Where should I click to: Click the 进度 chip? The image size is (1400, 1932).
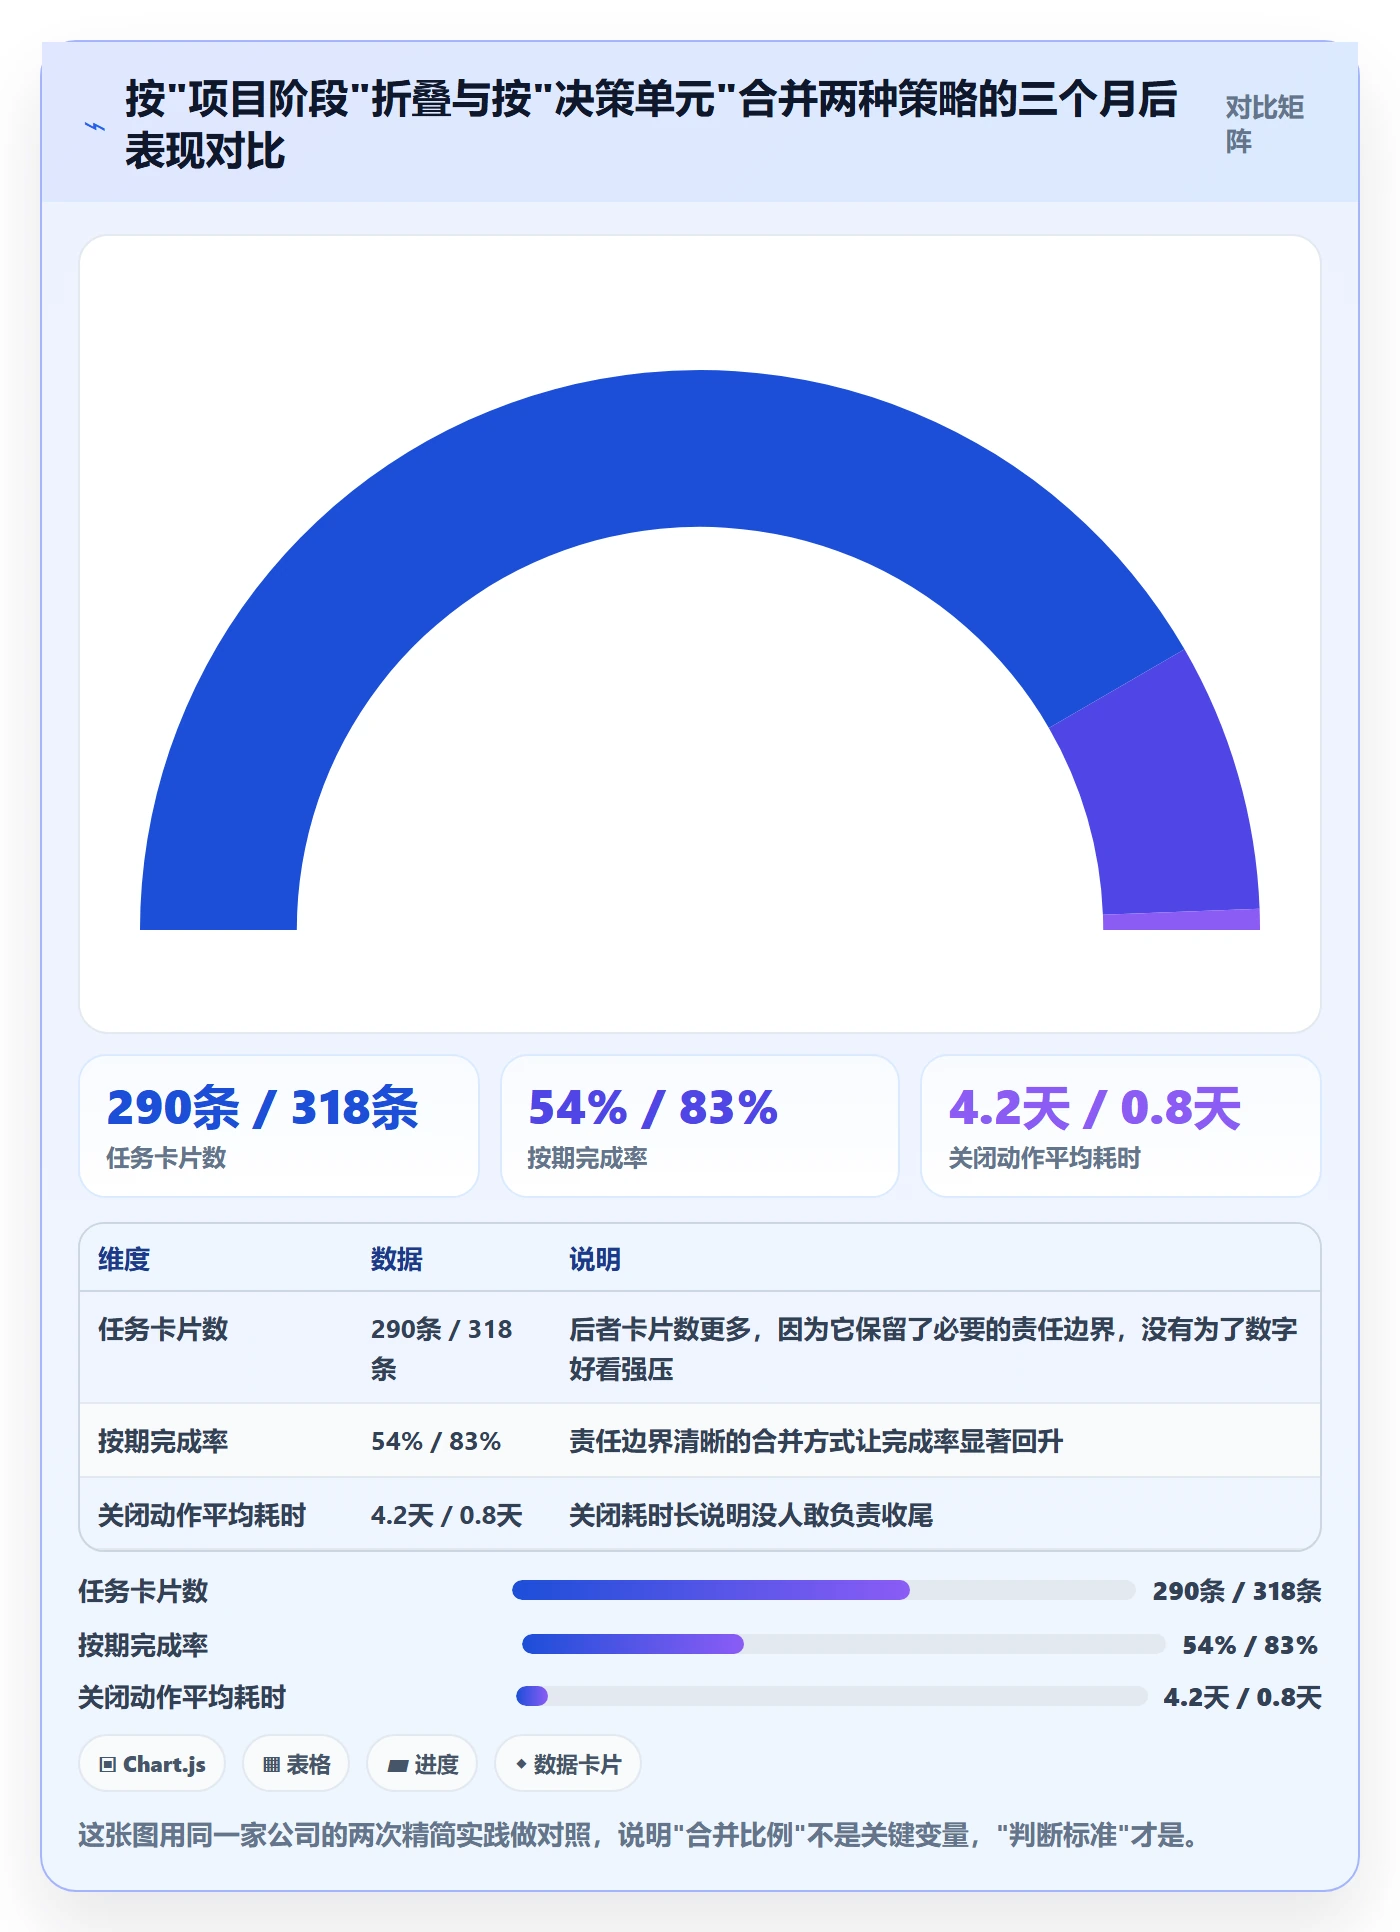pyautogui.click(x=422, y=1764)
